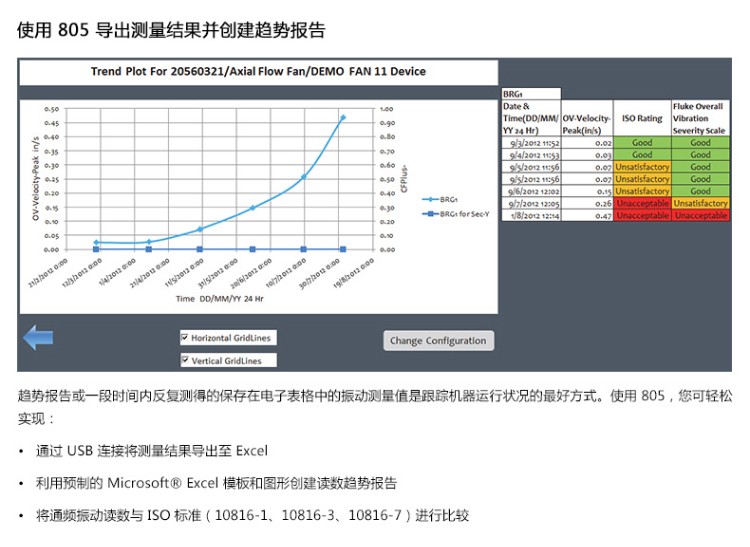Screen dimensions: 750x547
Task: Click the 0.26 velocity value cell
Action: pyautogui.click(x=587, y=203)
